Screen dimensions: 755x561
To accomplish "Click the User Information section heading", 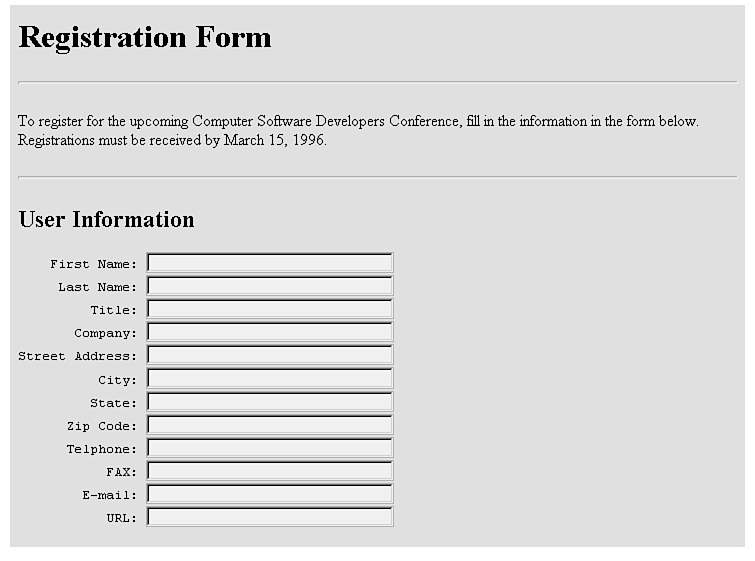I will coord(107,220).
